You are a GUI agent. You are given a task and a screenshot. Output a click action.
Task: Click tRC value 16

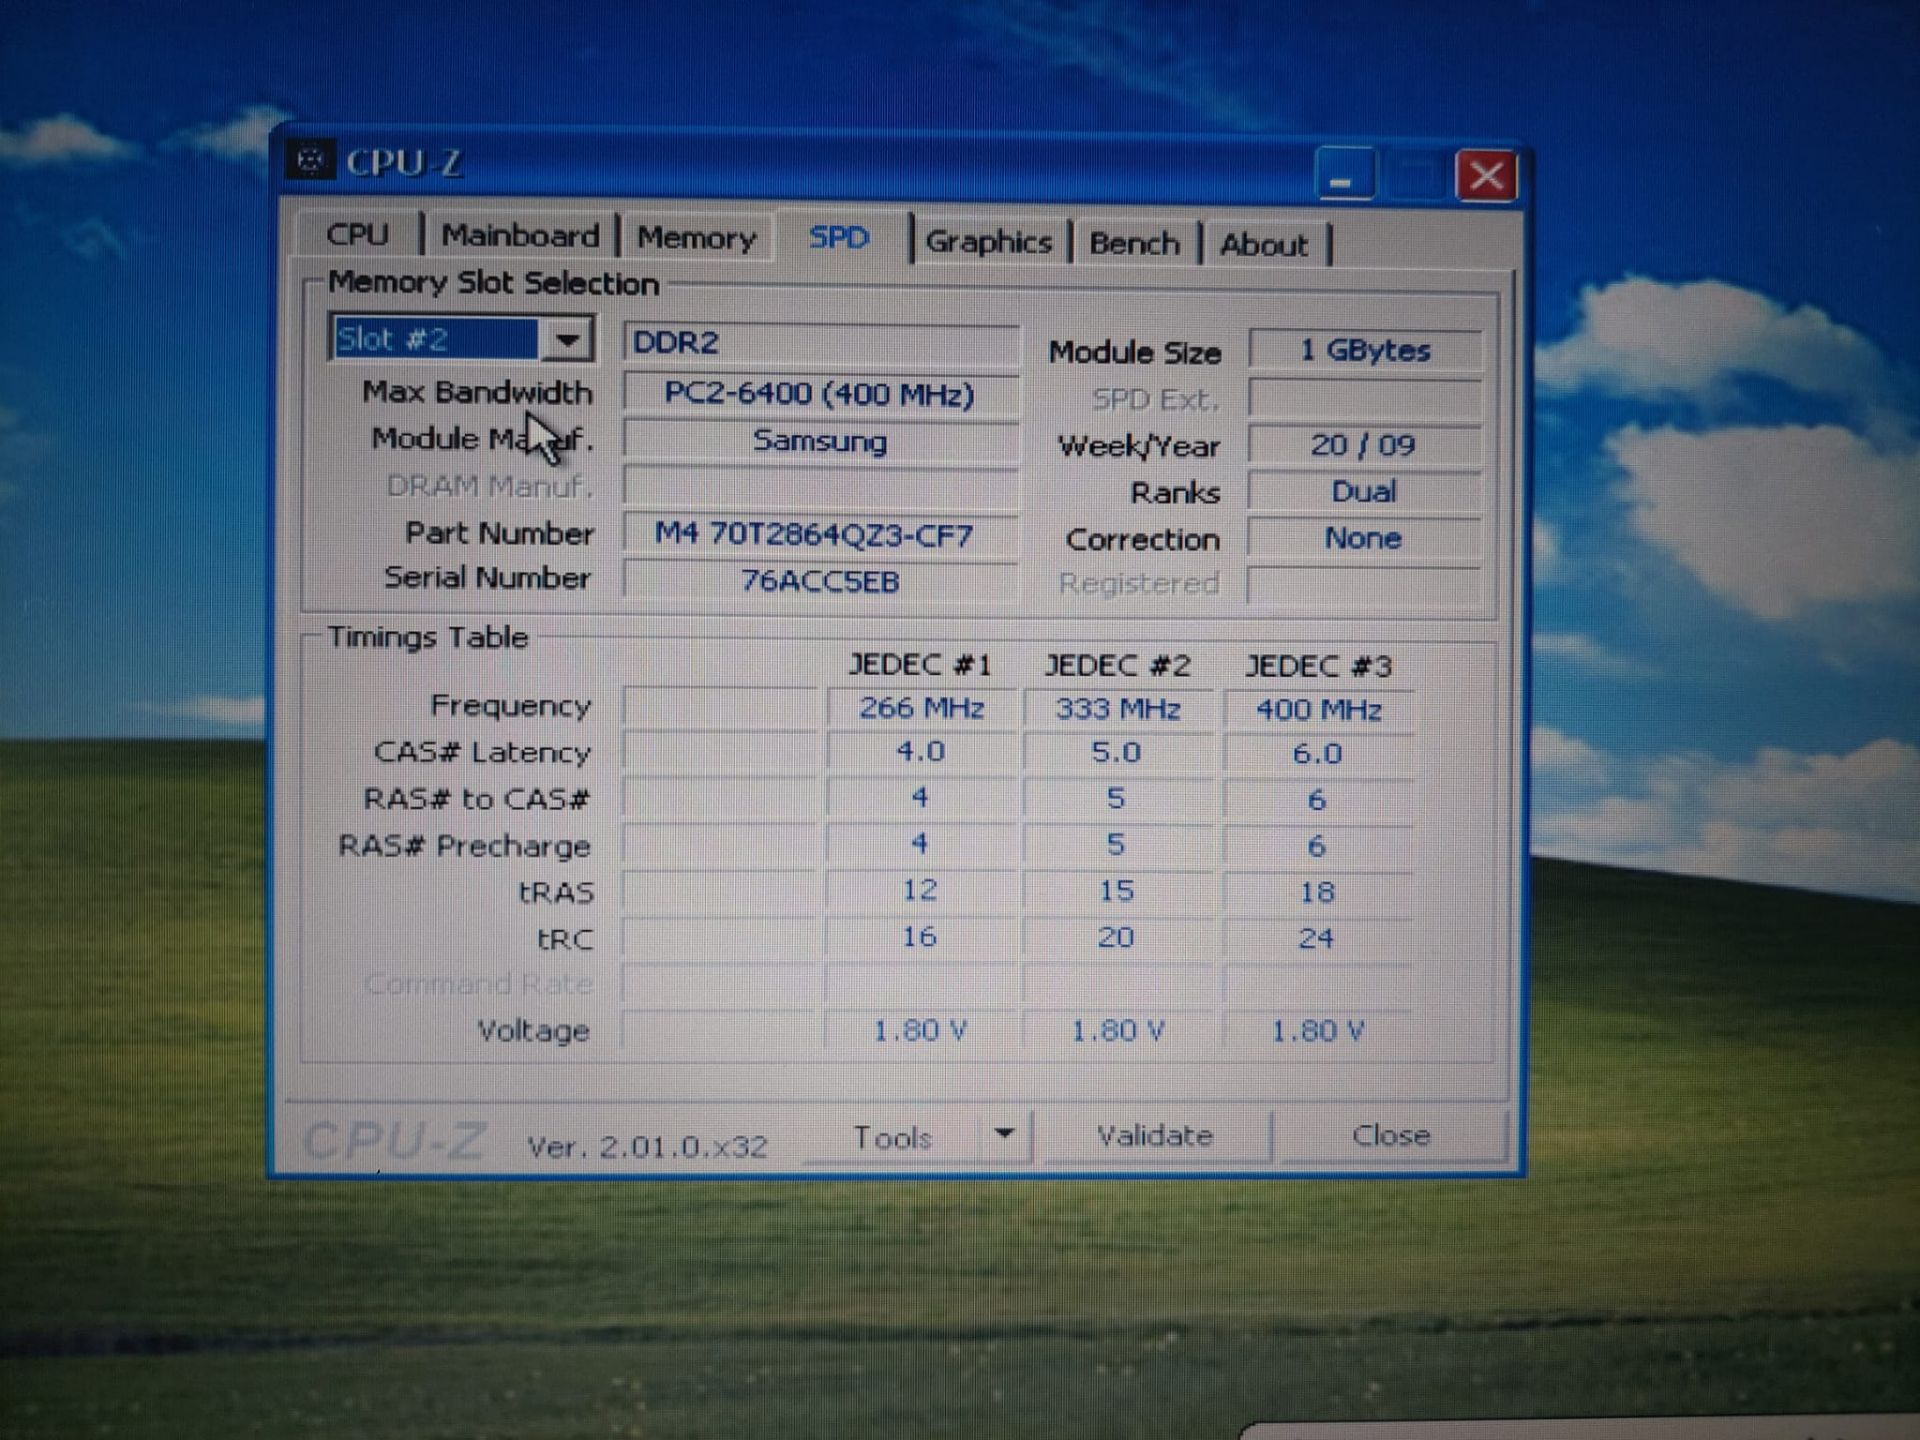[920, 937]
